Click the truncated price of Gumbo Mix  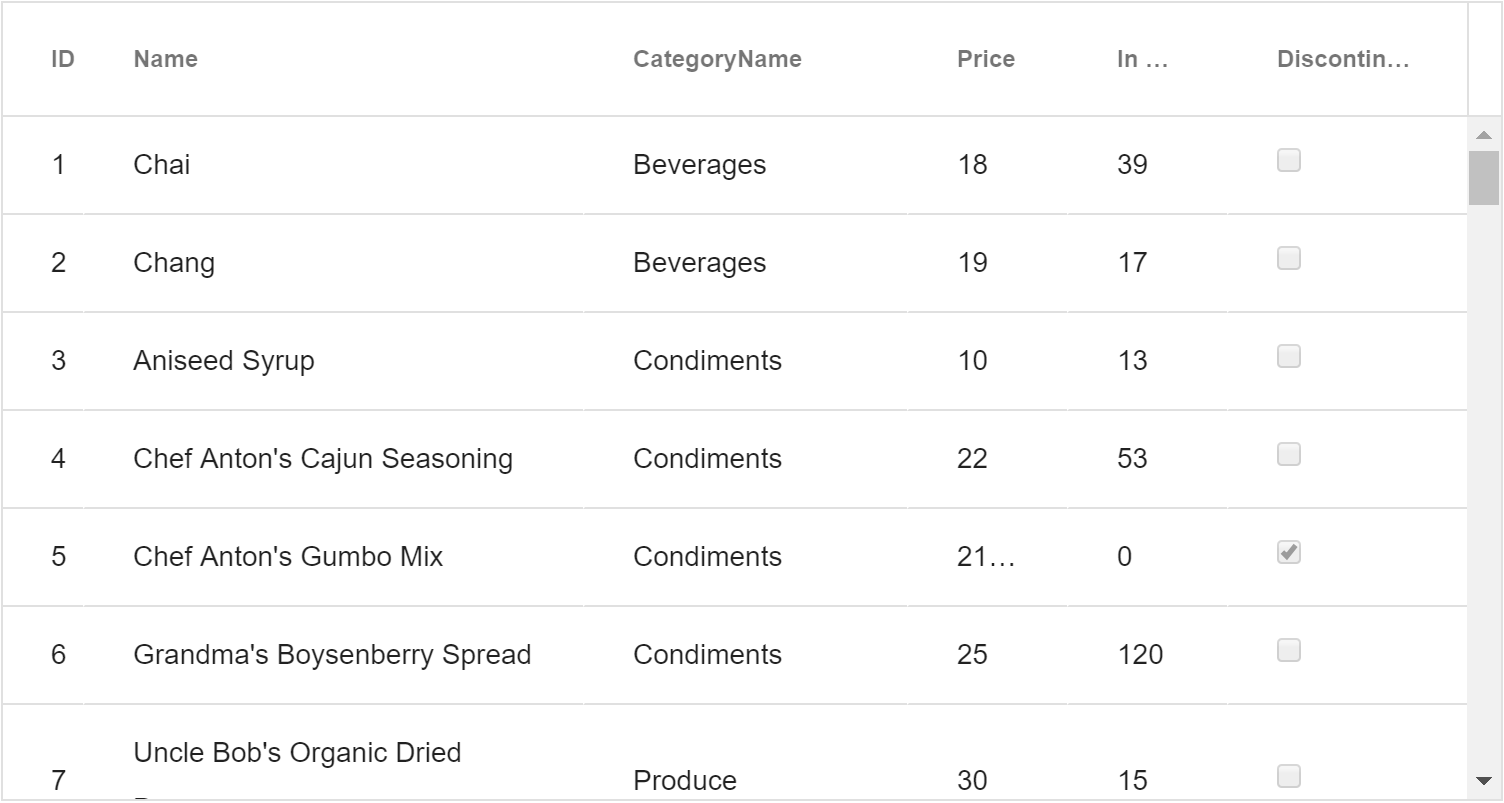pos(986,557)
